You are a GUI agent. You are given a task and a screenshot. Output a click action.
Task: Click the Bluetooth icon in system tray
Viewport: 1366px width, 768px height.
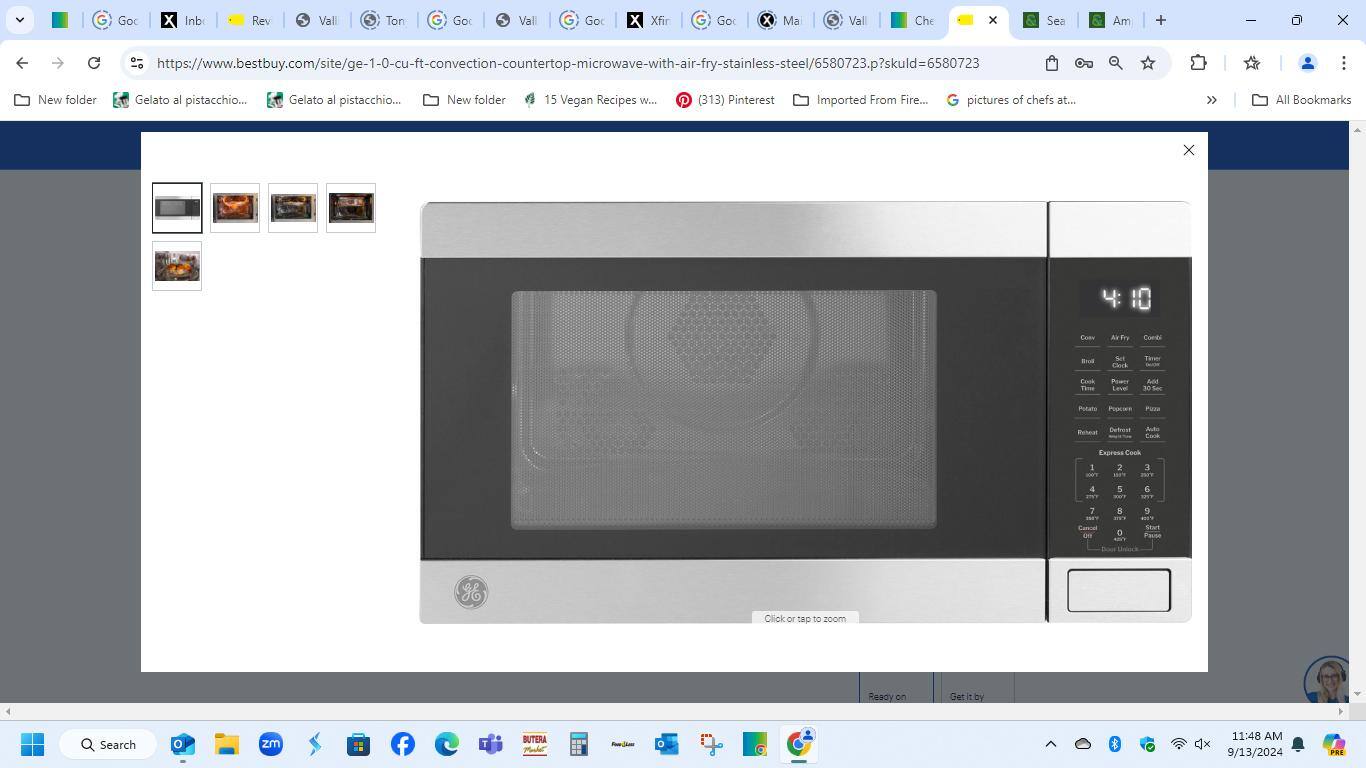click(x=1114, y=744)
